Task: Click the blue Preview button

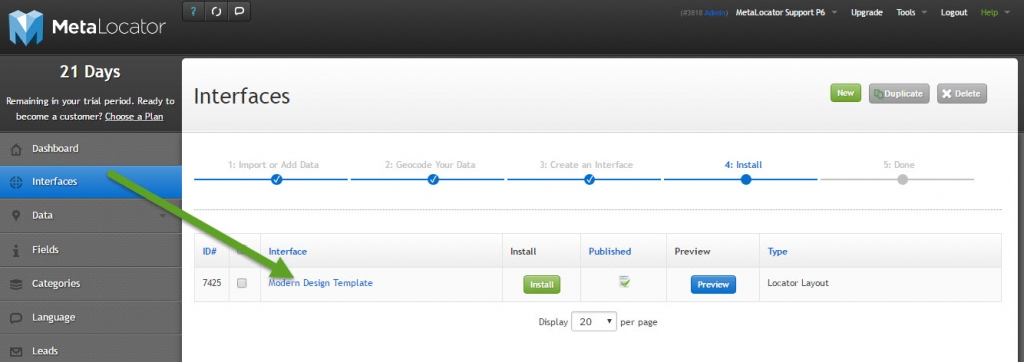Action: [713, 285]
